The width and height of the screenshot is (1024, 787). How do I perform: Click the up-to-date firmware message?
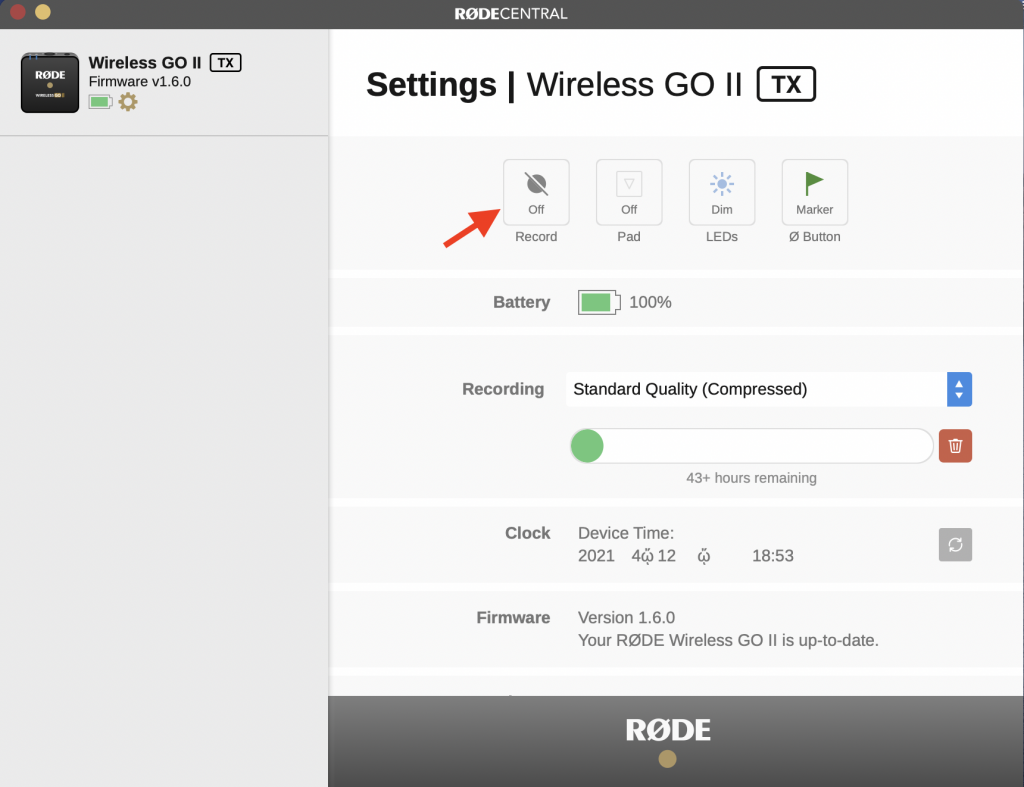click(x=728, y=641)
